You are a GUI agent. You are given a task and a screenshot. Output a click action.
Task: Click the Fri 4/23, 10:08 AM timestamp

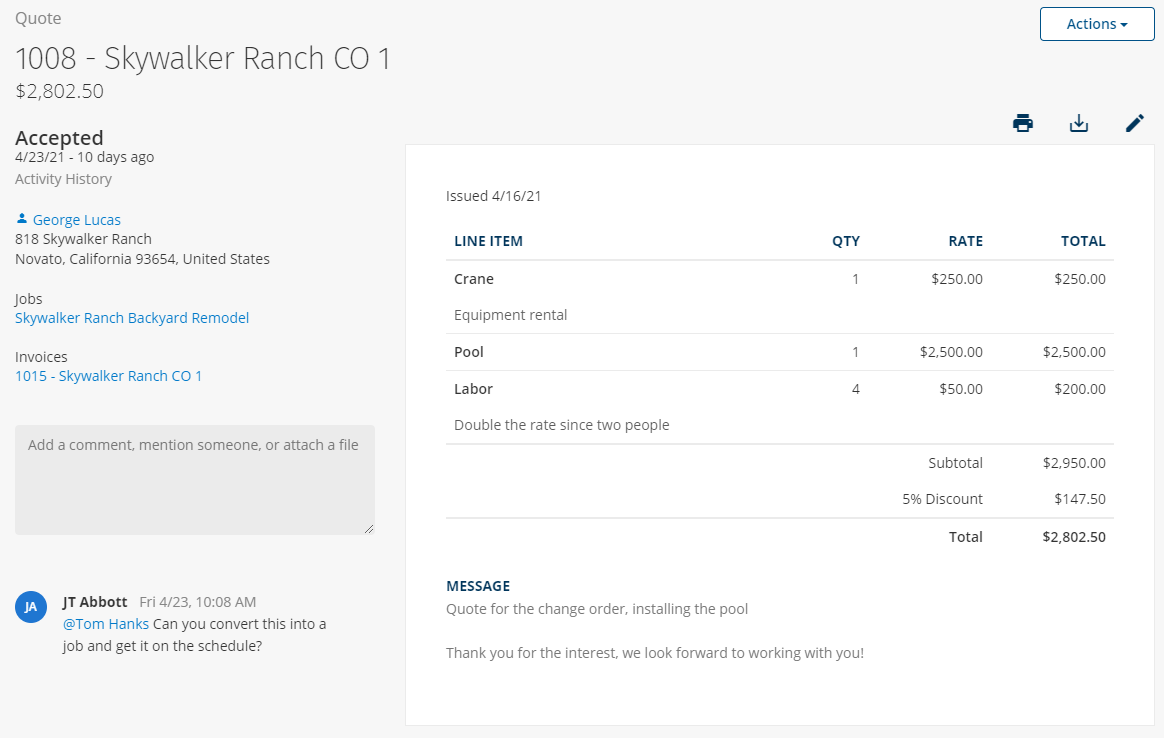tap(197, 602)
